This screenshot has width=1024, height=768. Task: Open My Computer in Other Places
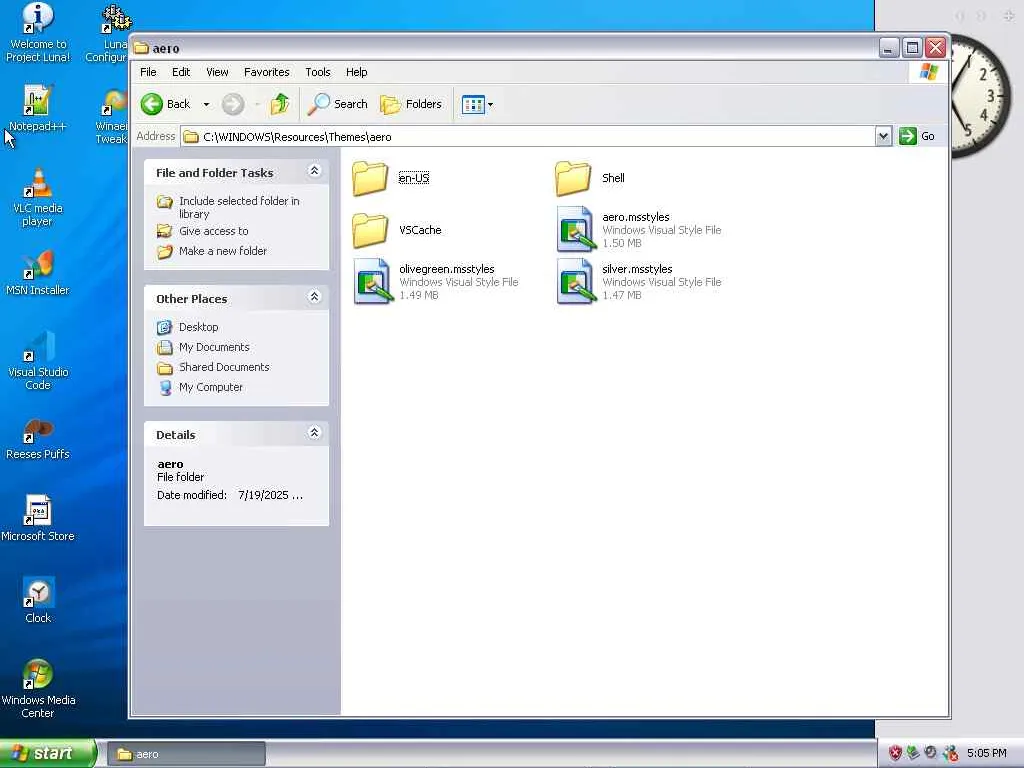[211, 387]
